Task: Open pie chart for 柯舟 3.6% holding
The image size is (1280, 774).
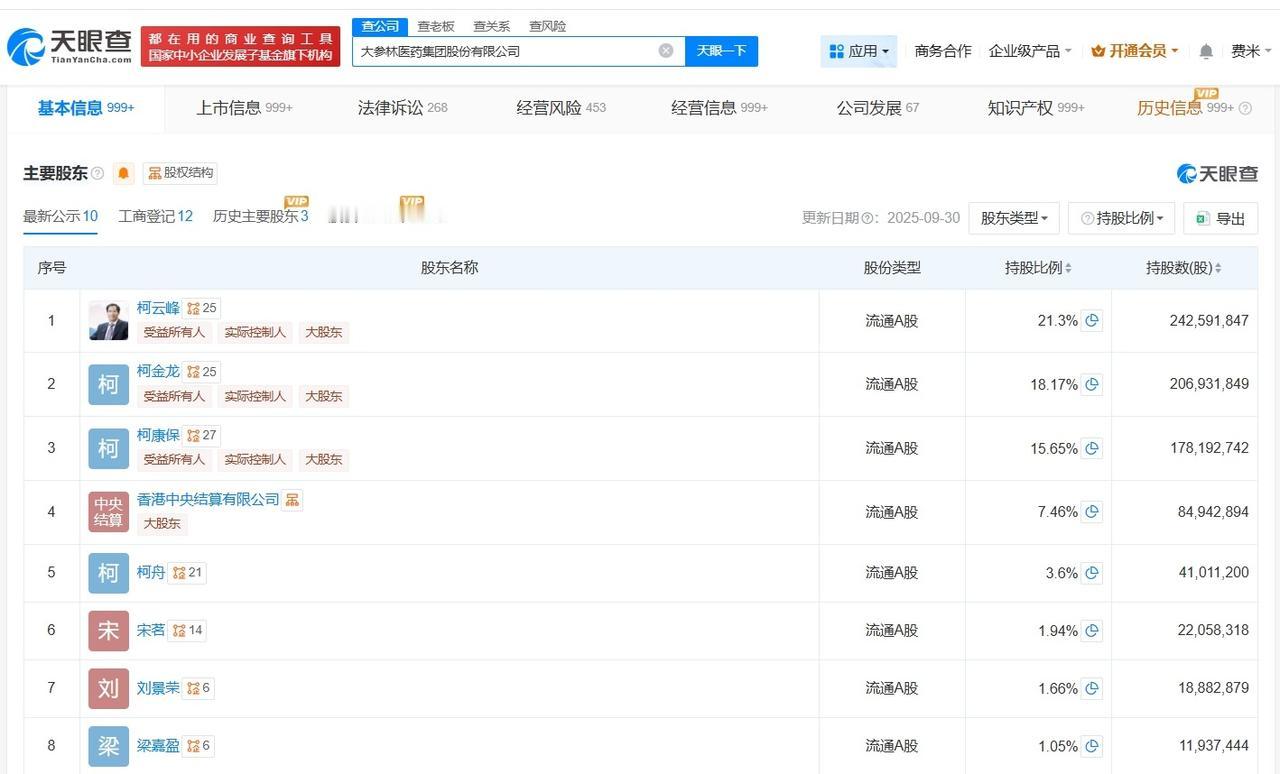Action: pyautogui.click(x=1092, y=573)
